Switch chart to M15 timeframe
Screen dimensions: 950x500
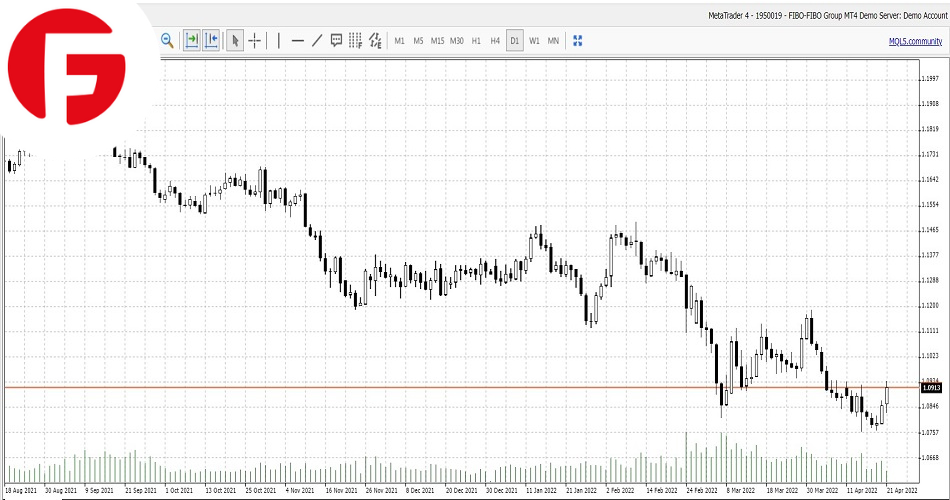coord(437,41)
